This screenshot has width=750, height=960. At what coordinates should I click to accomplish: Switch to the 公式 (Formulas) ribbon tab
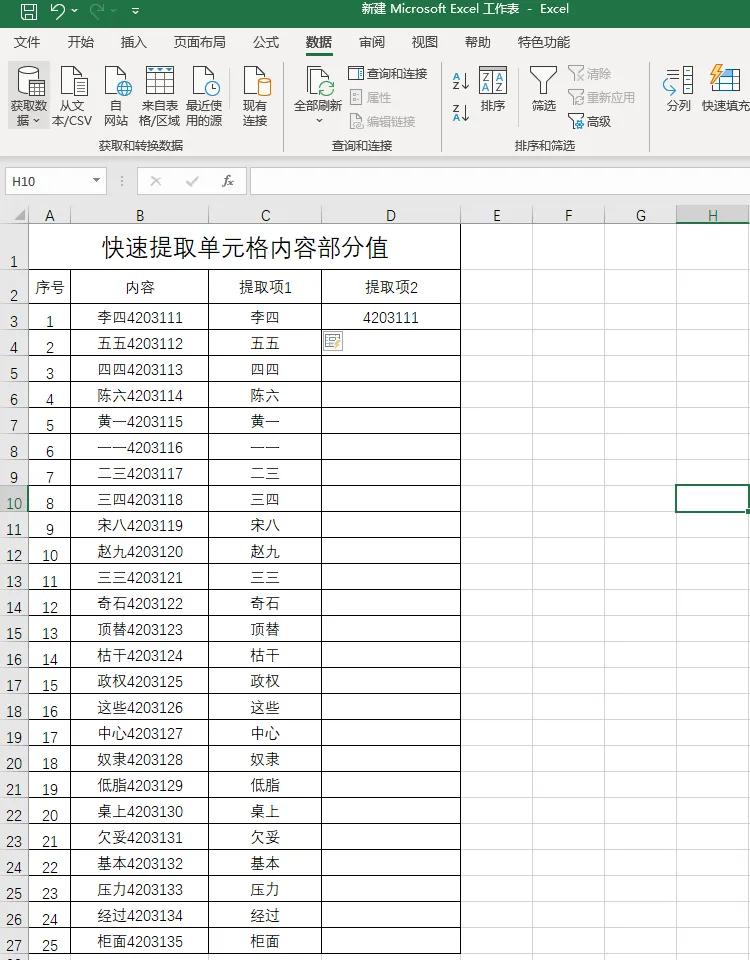pyautogui.click(x=266, y=42)
